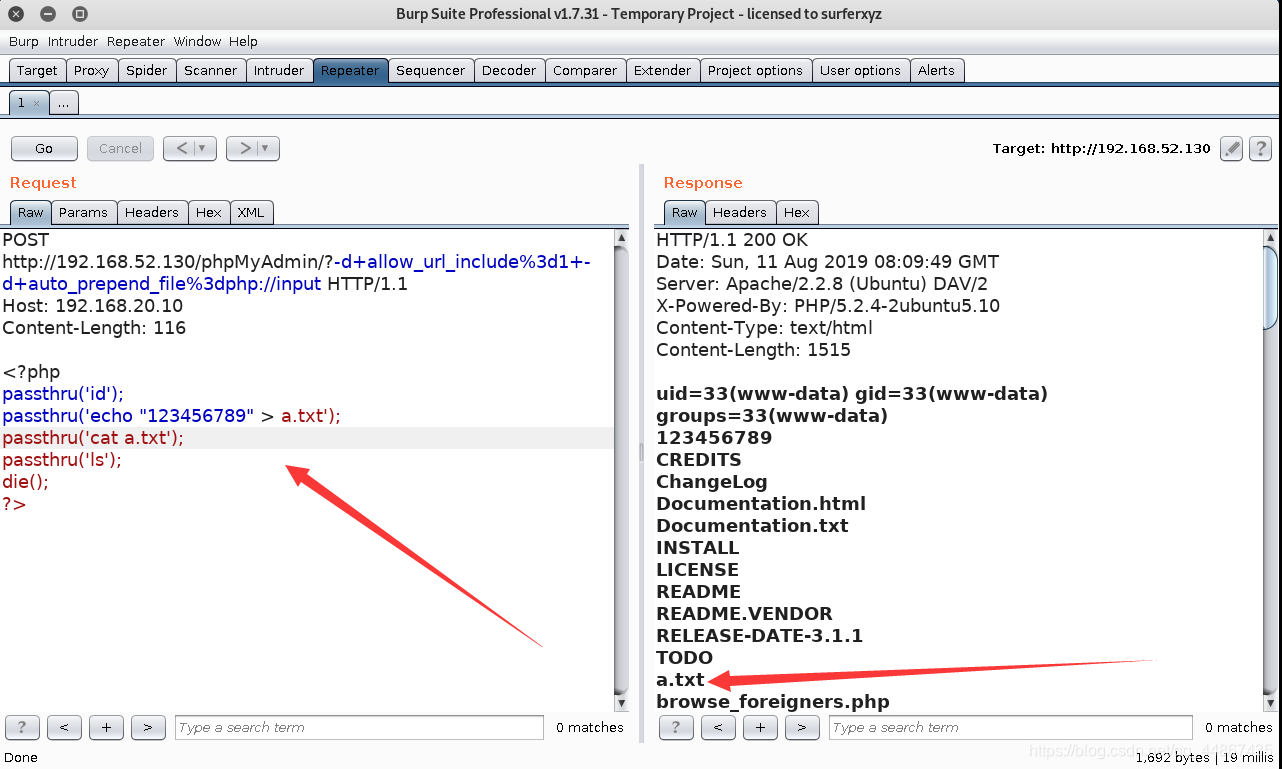The height and width of the screenshot is (769, 1282).
Task: Open the Help menu
Action: click(243, 41)
